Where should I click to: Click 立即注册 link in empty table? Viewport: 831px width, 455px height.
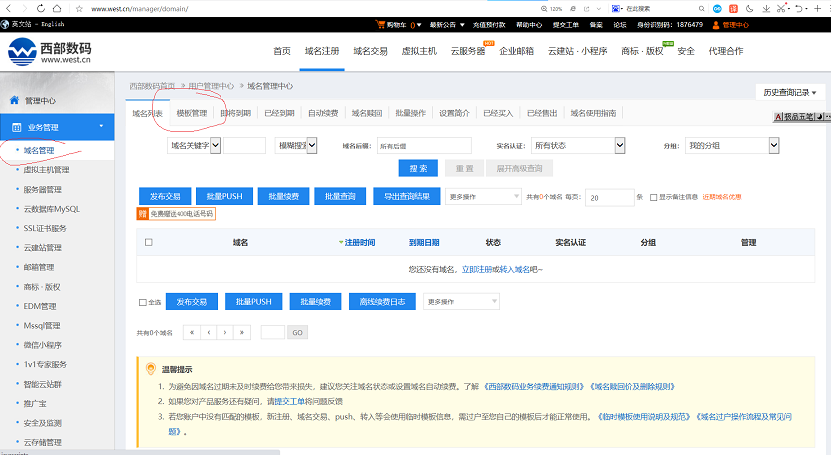pyautogui.click(x=477, y=269)
